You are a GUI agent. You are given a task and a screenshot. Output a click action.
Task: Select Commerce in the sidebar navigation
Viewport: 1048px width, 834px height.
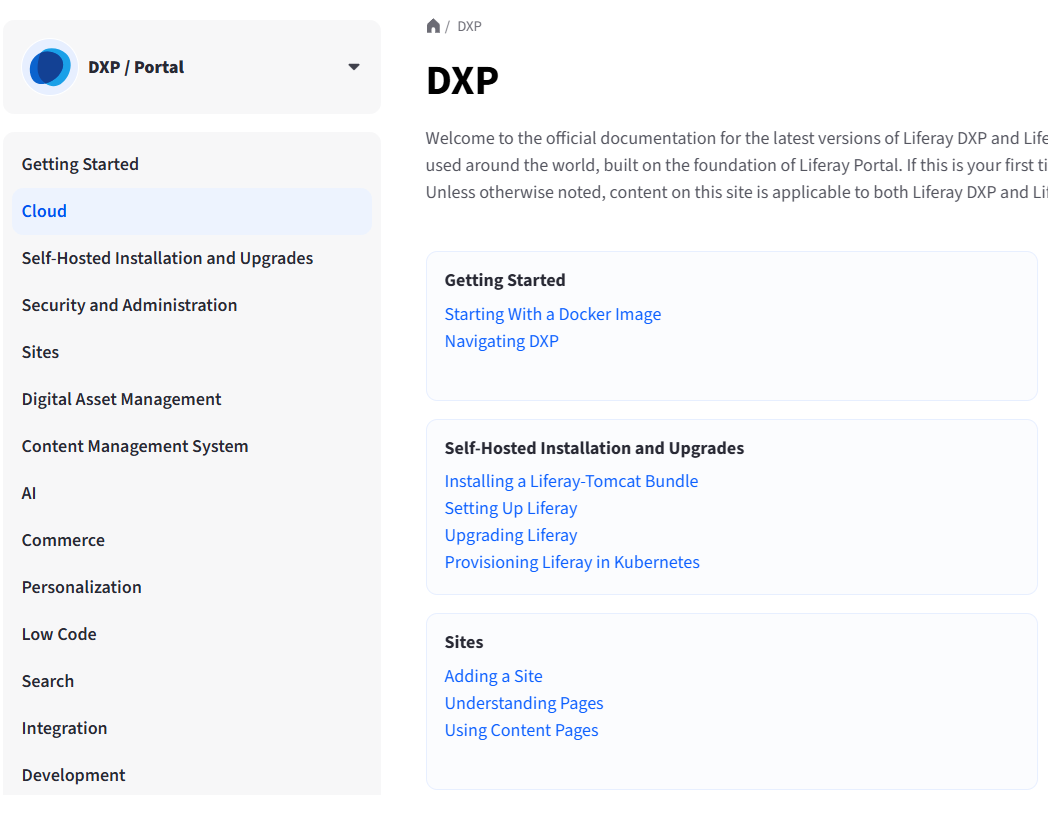click(63, 540)
